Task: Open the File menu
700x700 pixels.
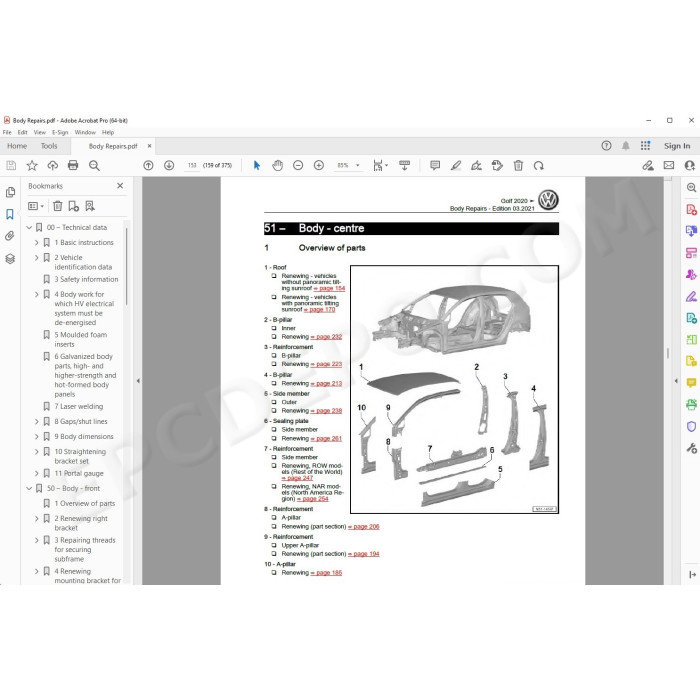Action: pos(7,133)
